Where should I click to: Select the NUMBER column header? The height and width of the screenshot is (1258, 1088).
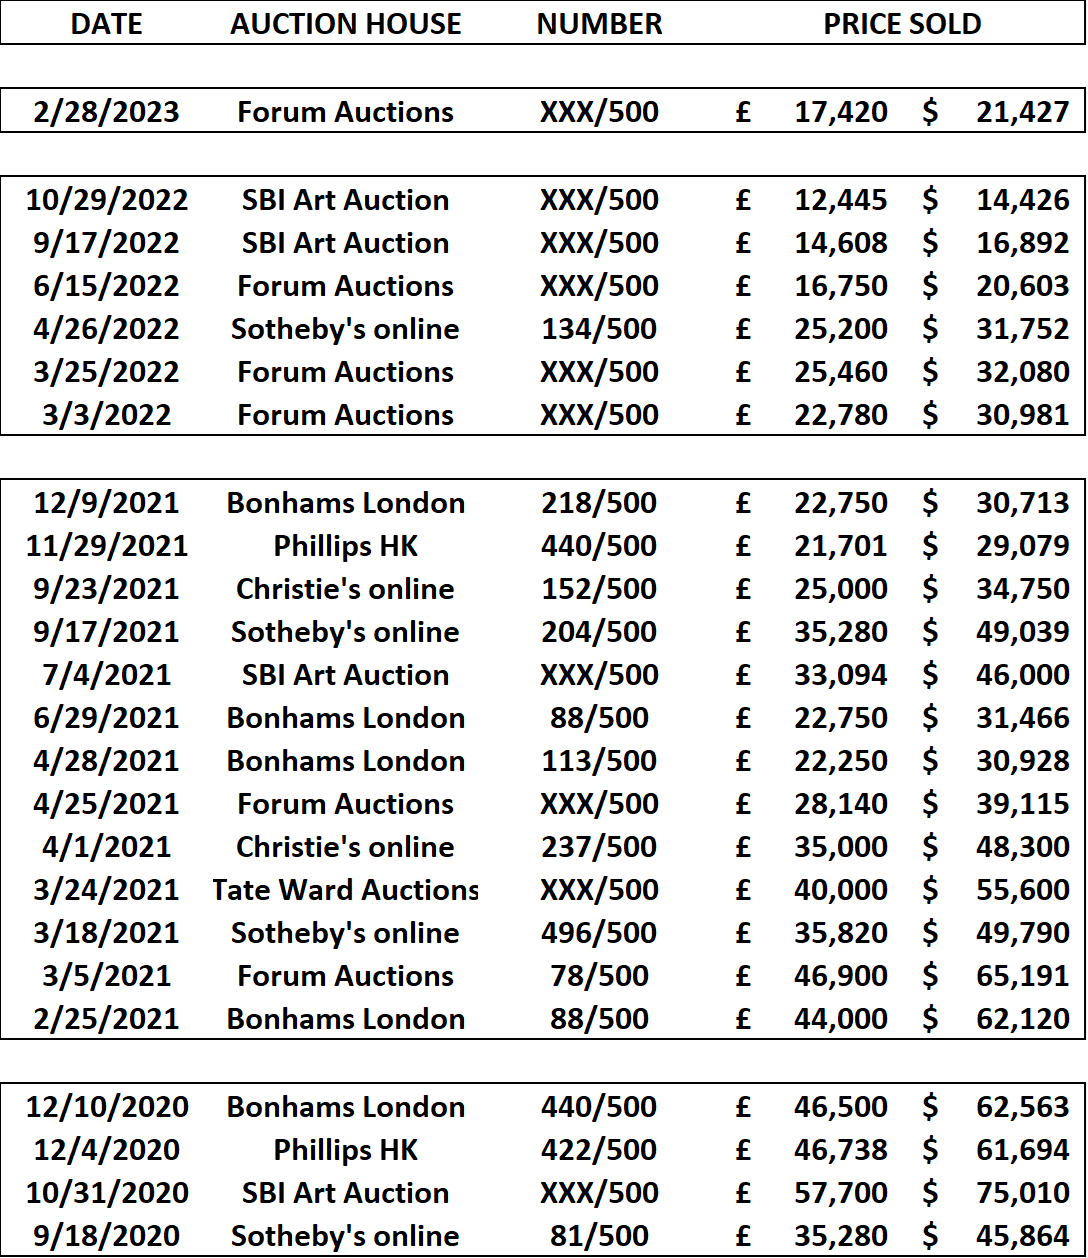pos(600,24)
